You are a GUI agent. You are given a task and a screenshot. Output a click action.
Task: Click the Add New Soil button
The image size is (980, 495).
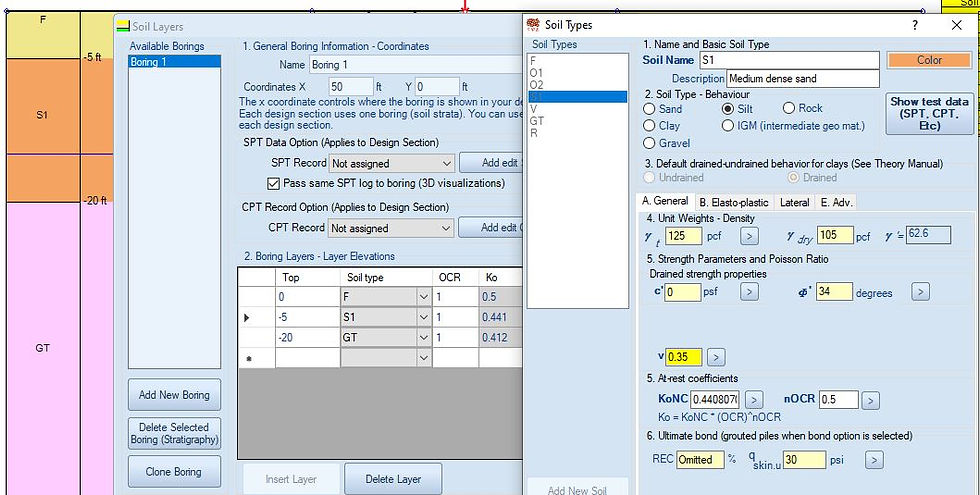pos(577,488)
